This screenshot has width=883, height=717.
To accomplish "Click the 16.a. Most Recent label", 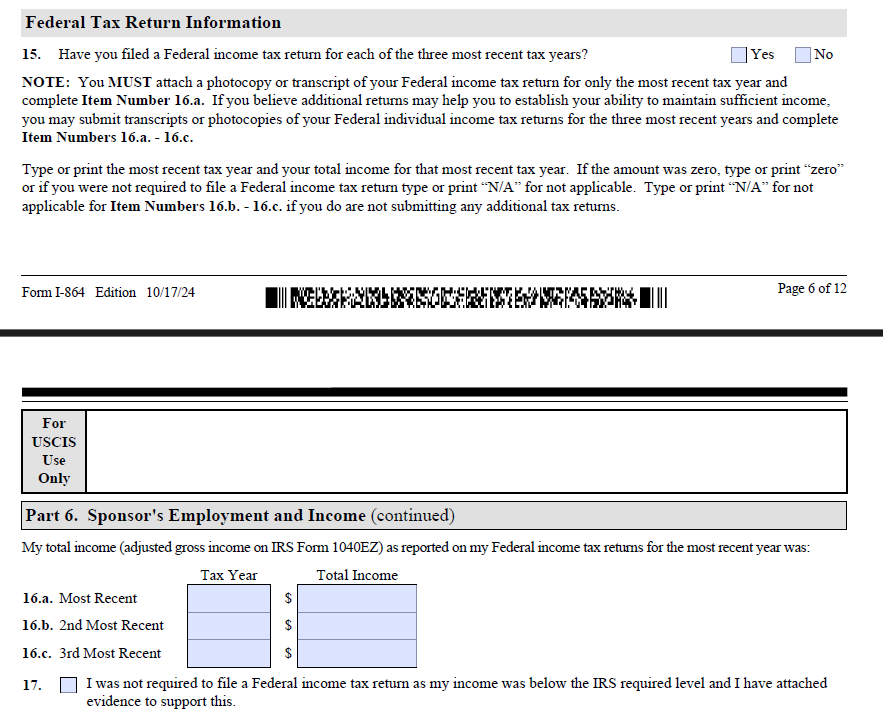I will pos(79,598).
